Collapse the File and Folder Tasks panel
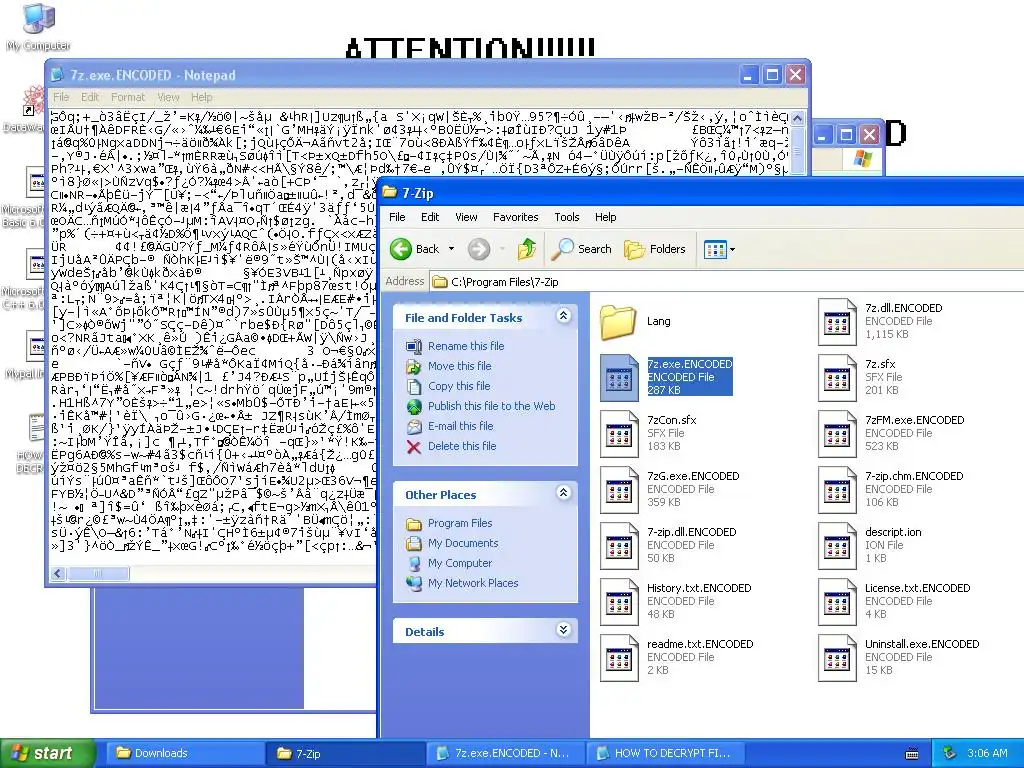This screenshot has width=1024, height=768. click(x=563, y=316)
